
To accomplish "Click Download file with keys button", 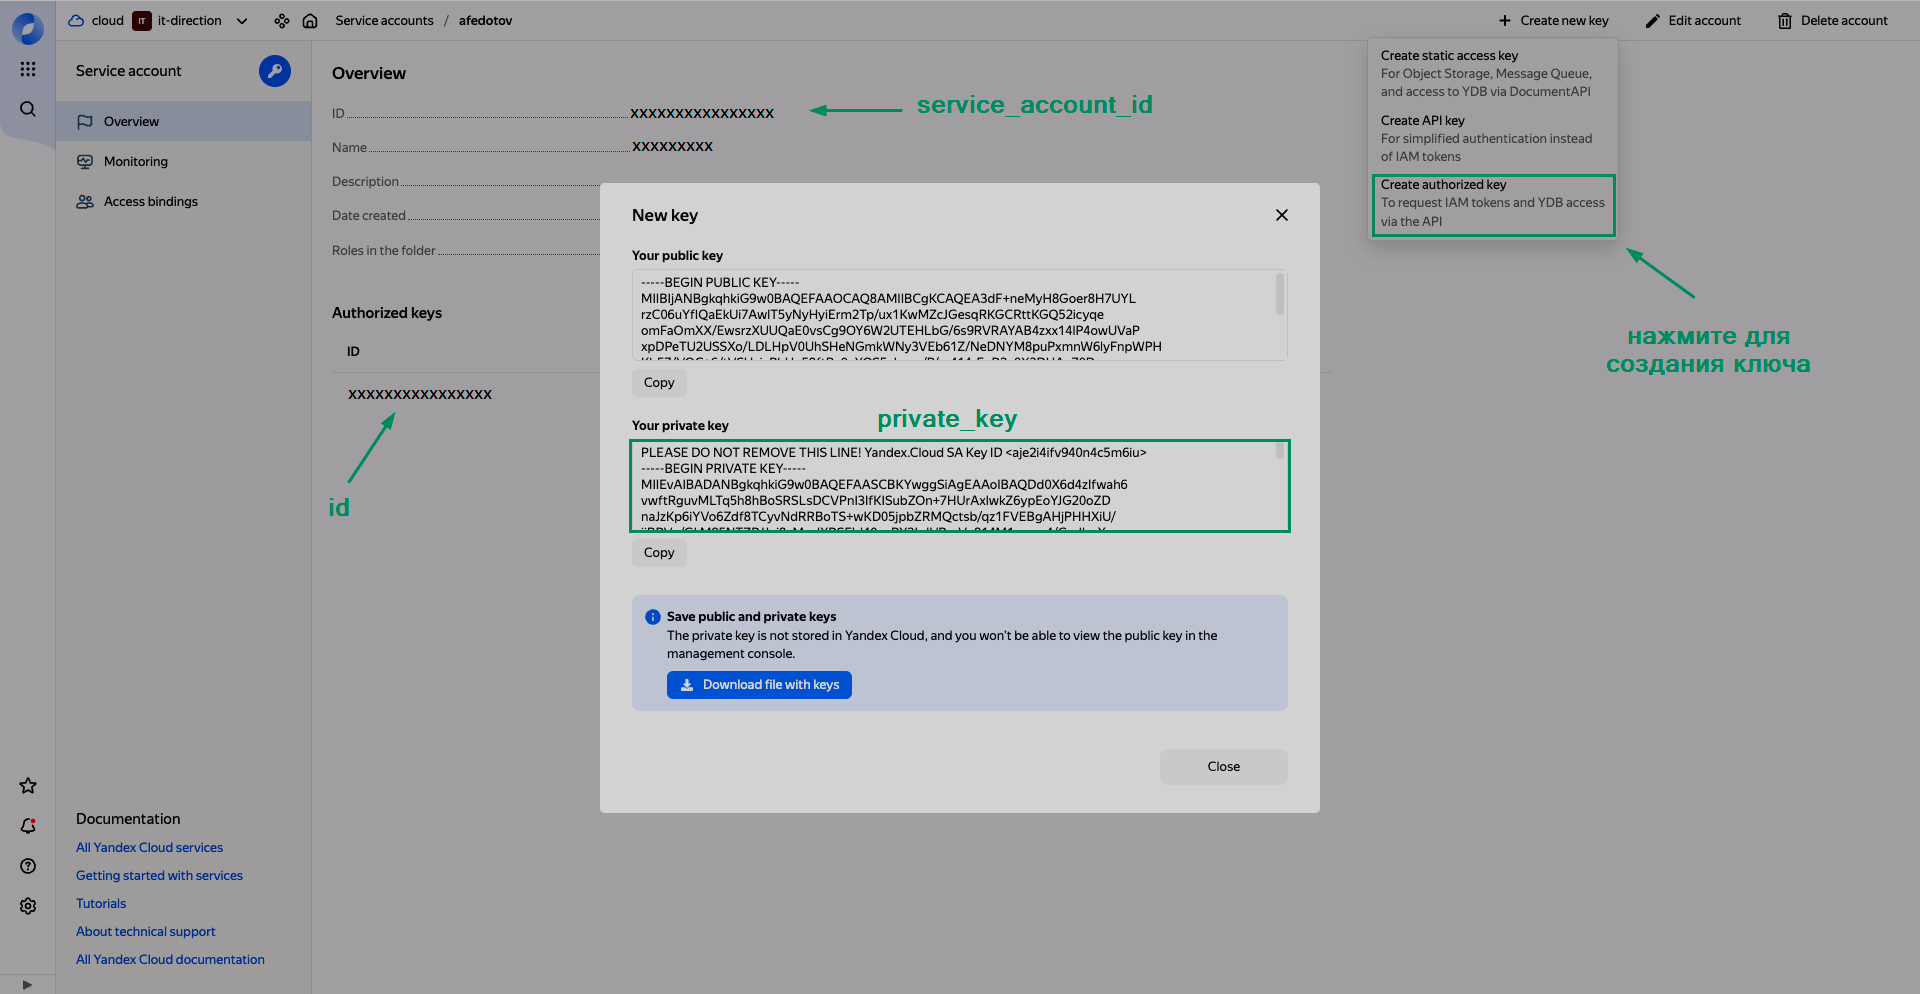I will click(759, 685).
